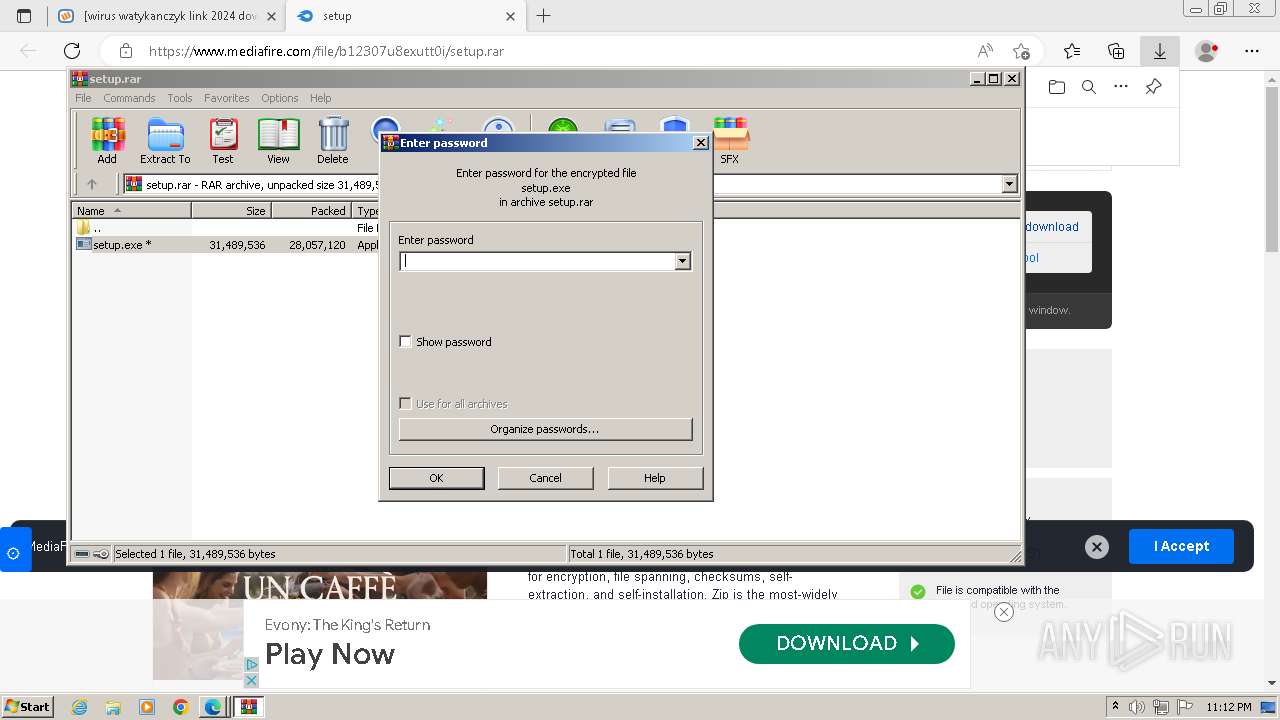Toggle the Edge Downloads panel button
Viewport: 1280px width, 720px height.
pyautogui.click(x=1160, y=51)
